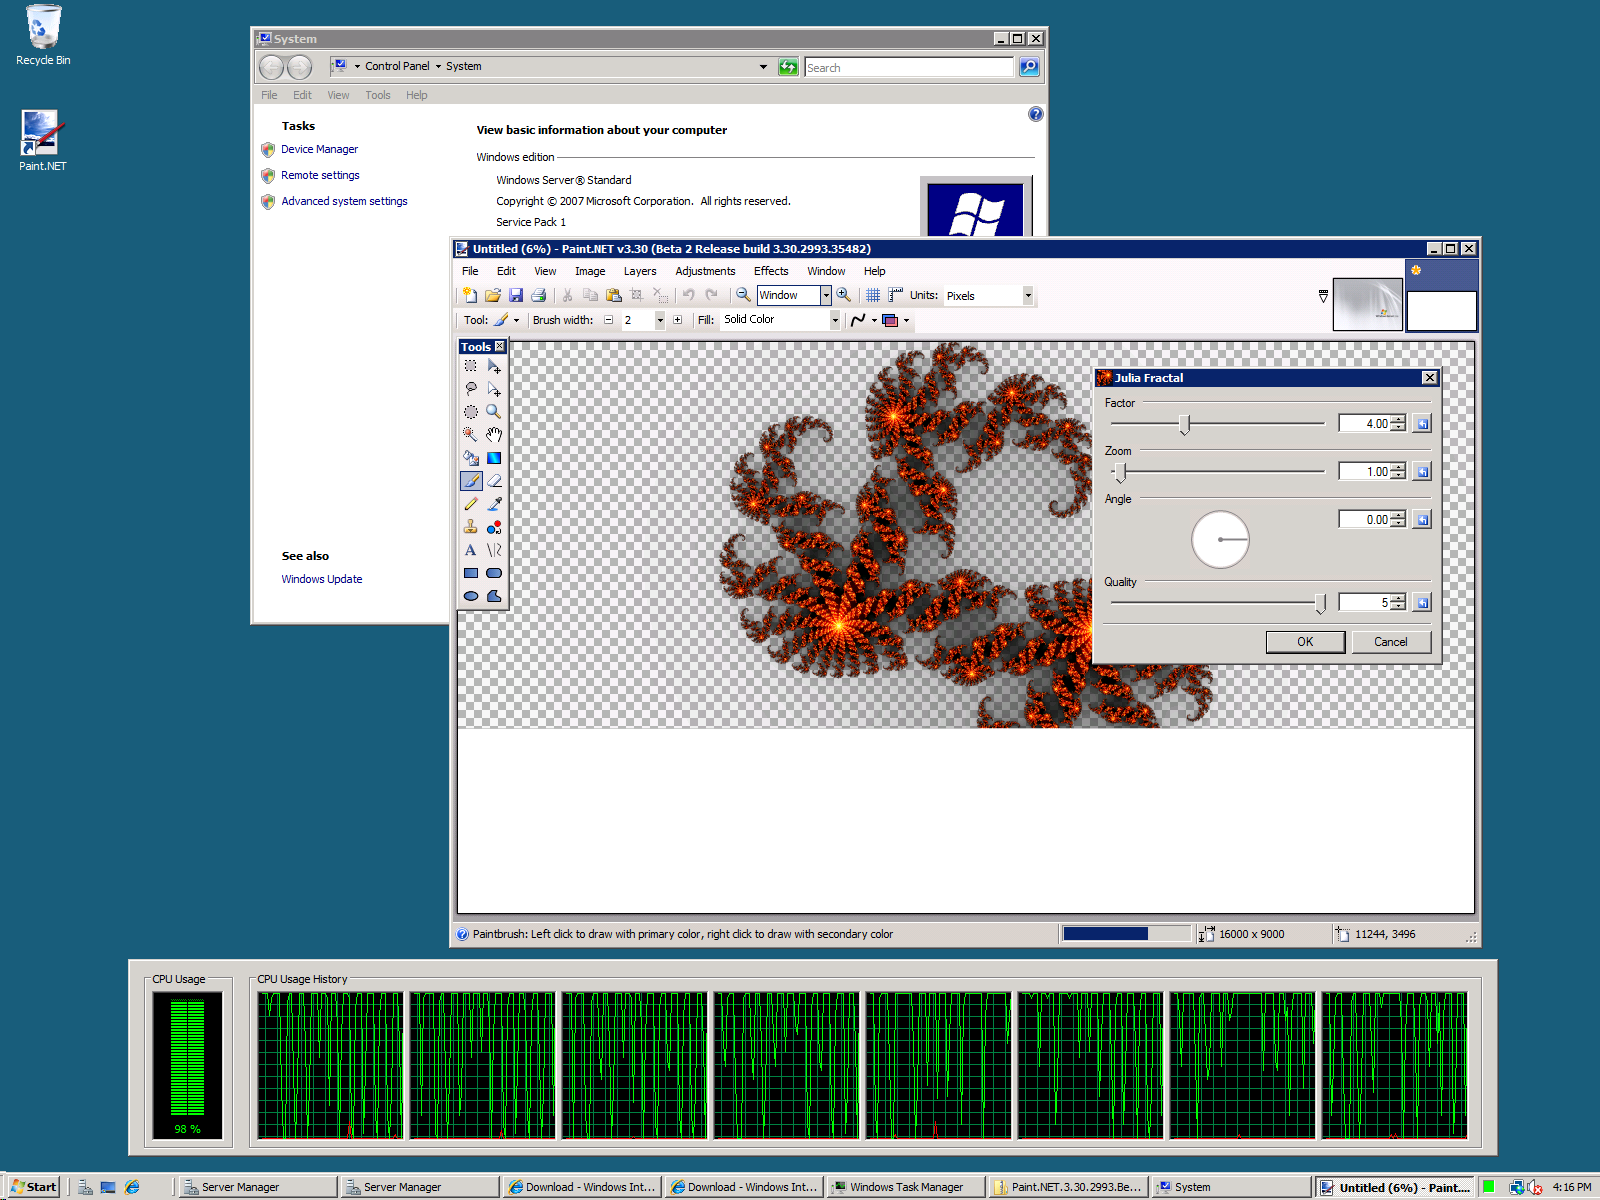1600x1200 pixels.
Task: Select the Ellipse shape tool
Action: [x=471, y=596]
